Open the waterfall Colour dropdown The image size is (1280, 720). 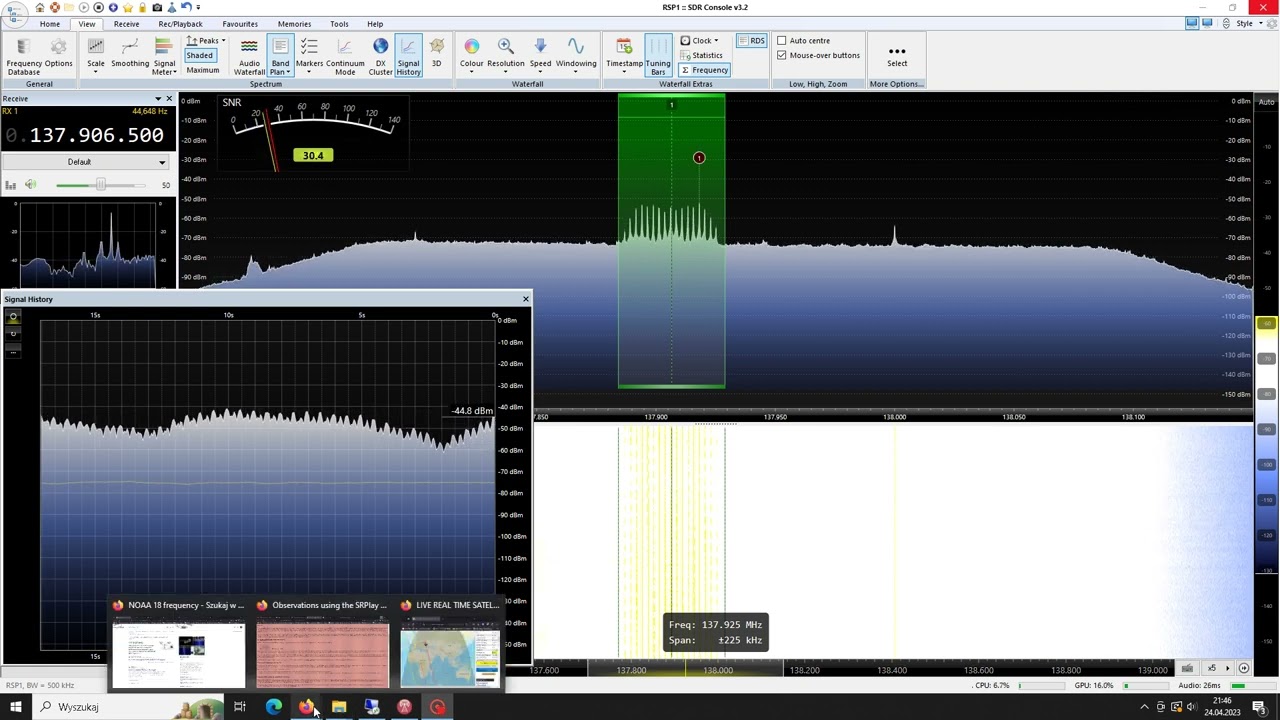pos(472,55)
